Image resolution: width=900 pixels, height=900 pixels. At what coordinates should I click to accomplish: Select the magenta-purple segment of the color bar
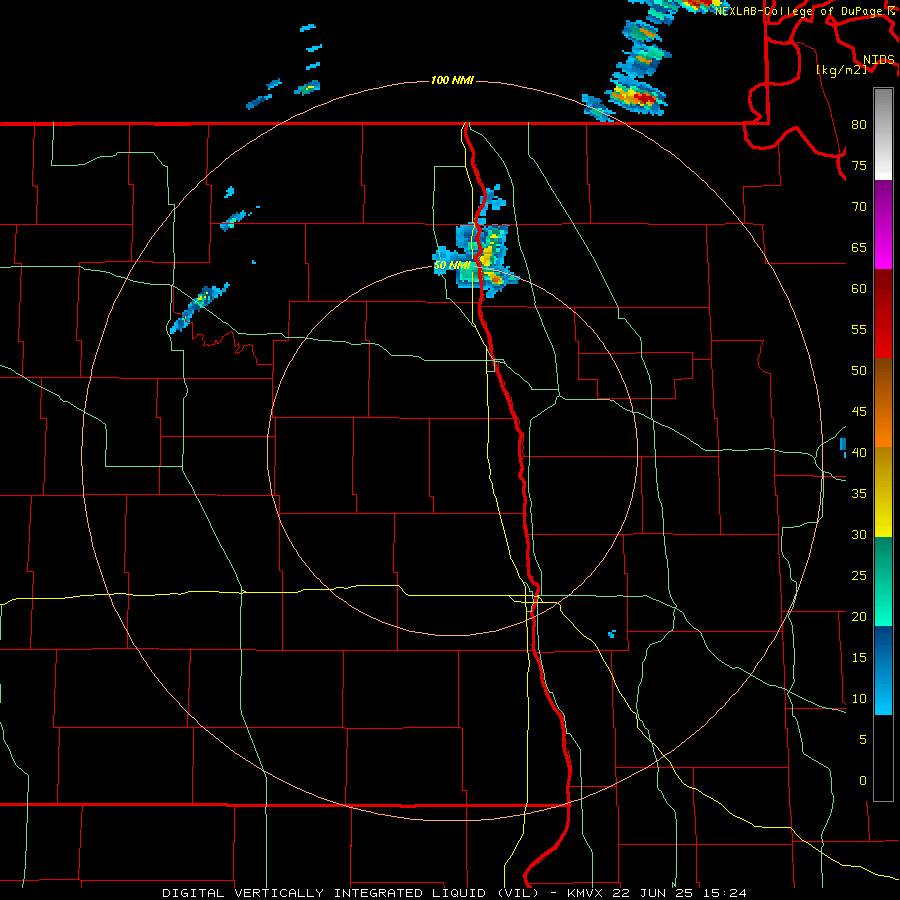tap(883, 224)
